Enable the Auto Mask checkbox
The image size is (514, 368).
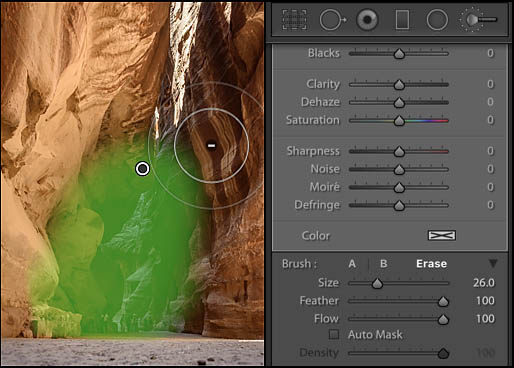(334, 334)
